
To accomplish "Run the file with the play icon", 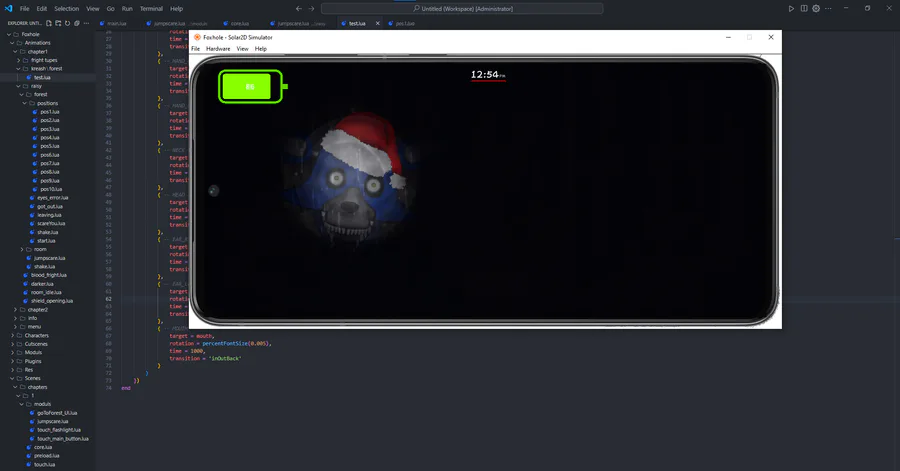I will pyautogui.click(x=791, y=9).
